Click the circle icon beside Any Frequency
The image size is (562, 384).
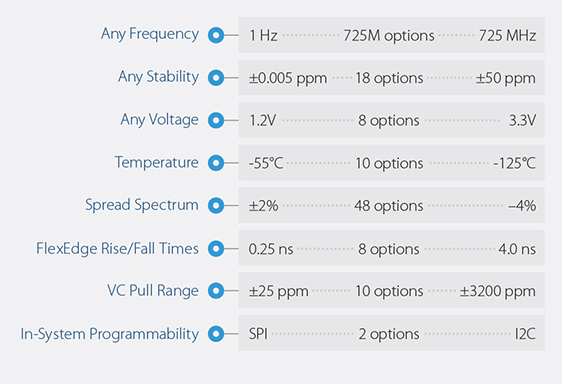216,35
